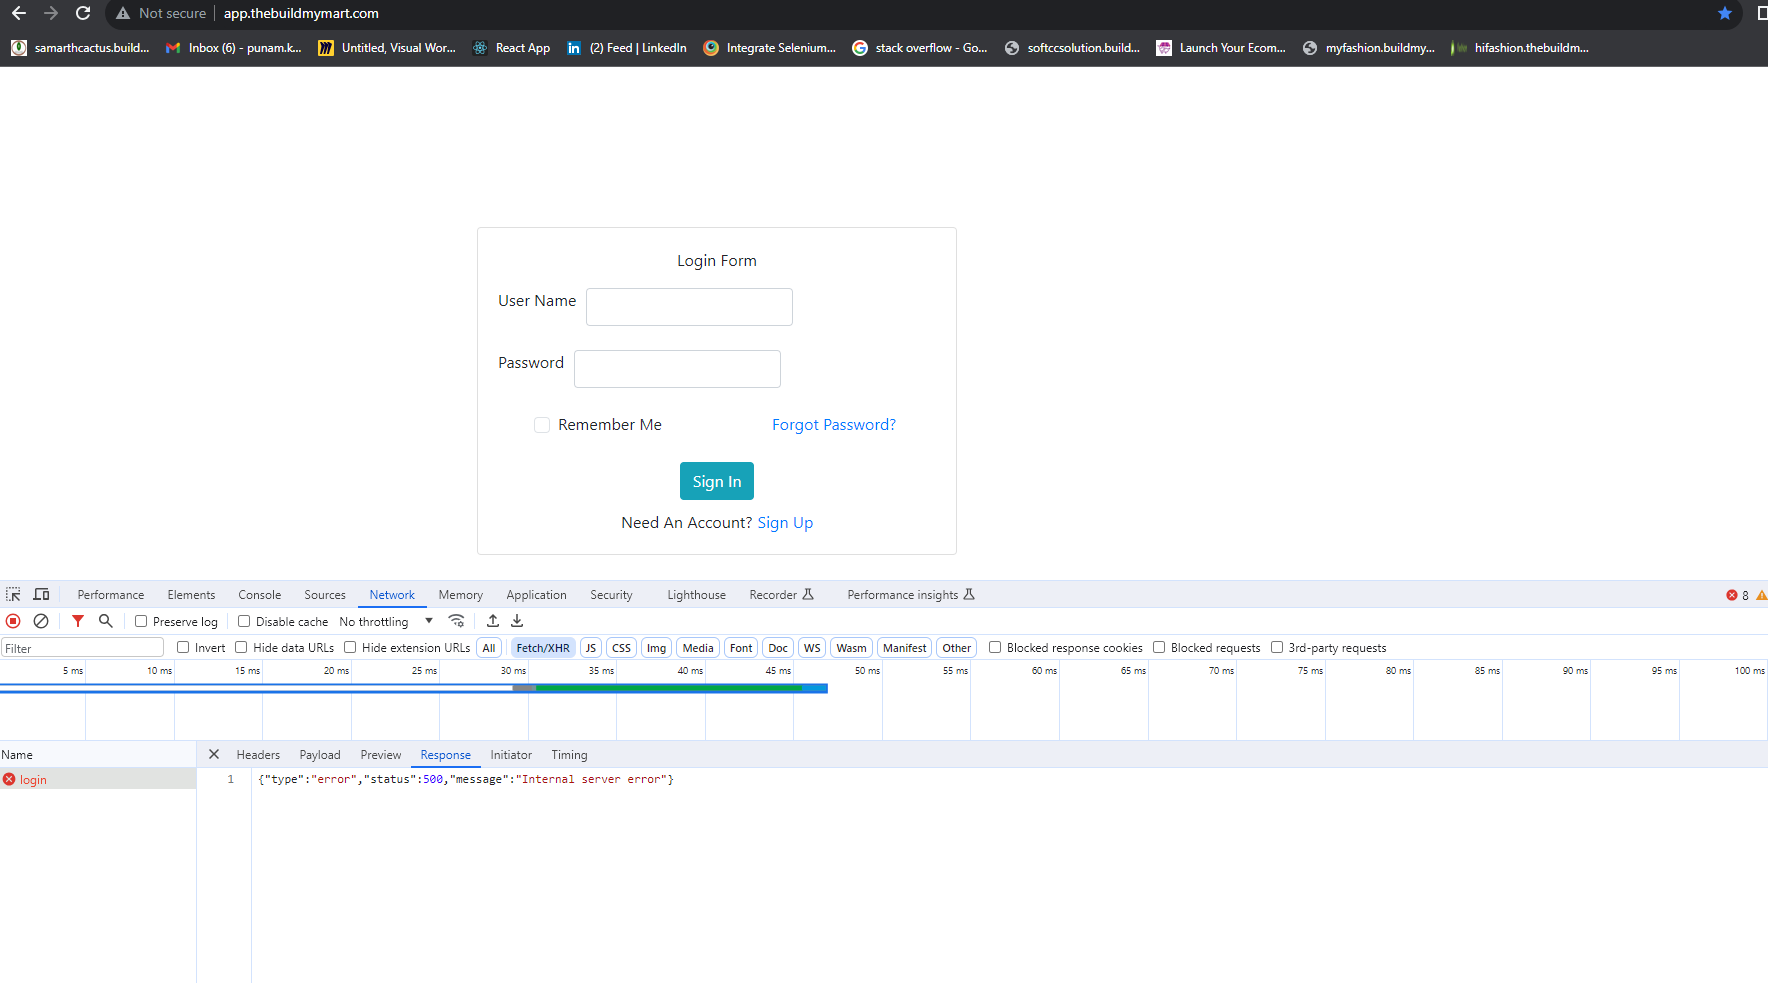Select the failed login request row

(x=98, y=779)
